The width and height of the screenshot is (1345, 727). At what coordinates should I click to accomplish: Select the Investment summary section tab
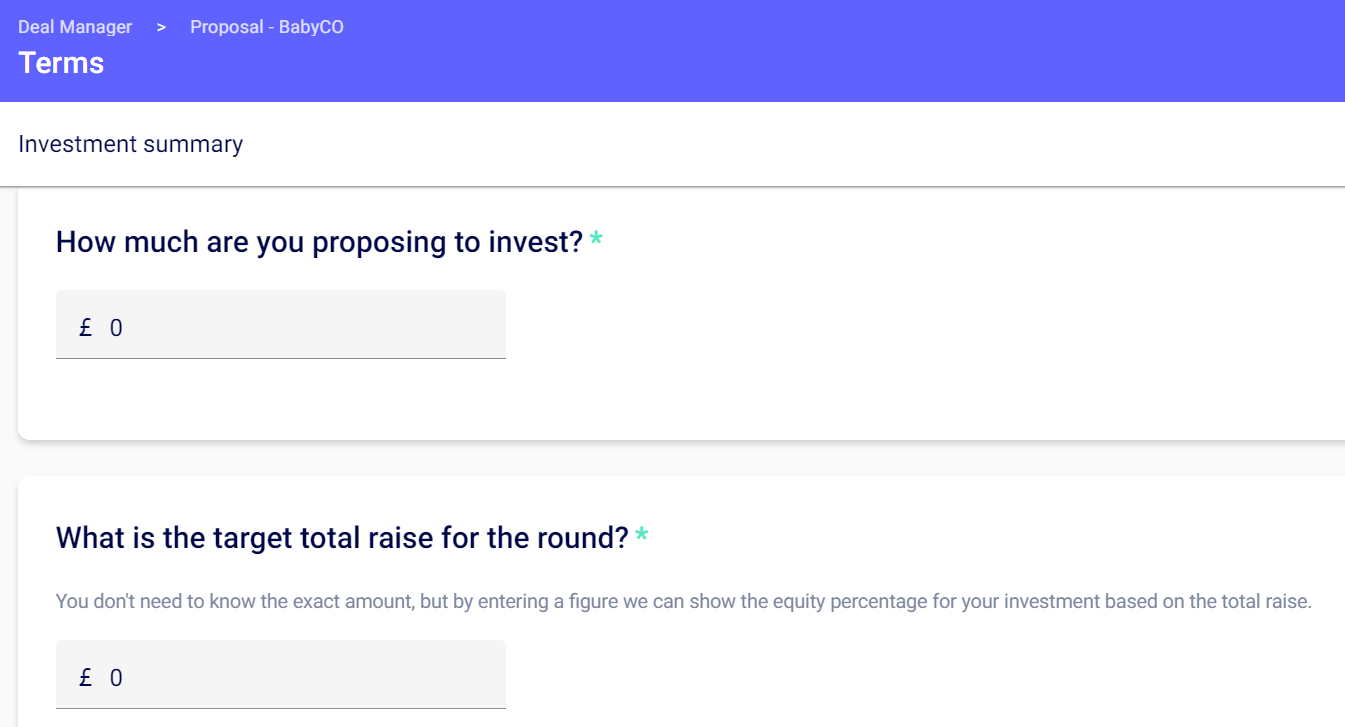click(x=130, y=144)
